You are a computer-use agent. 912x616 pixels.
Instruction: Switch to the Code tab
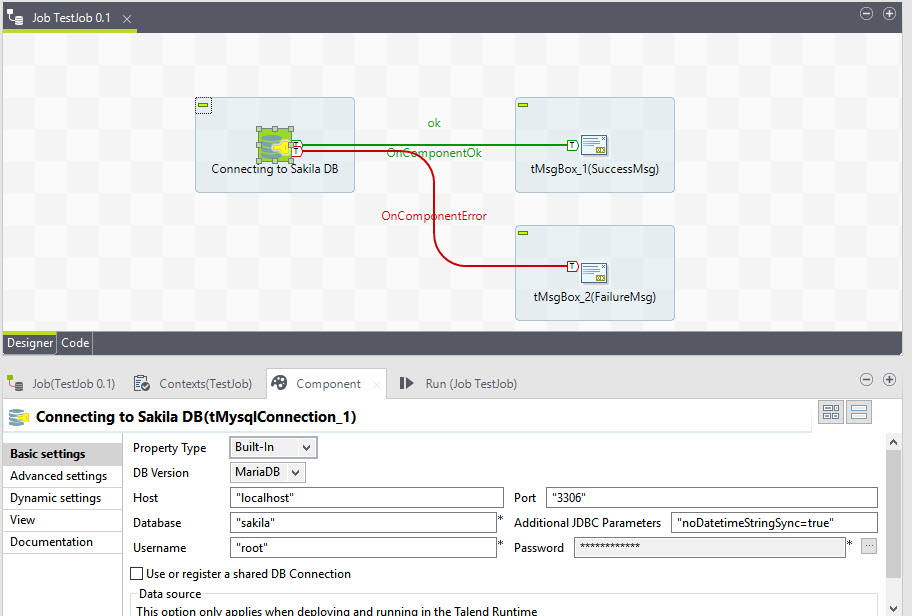74,343
